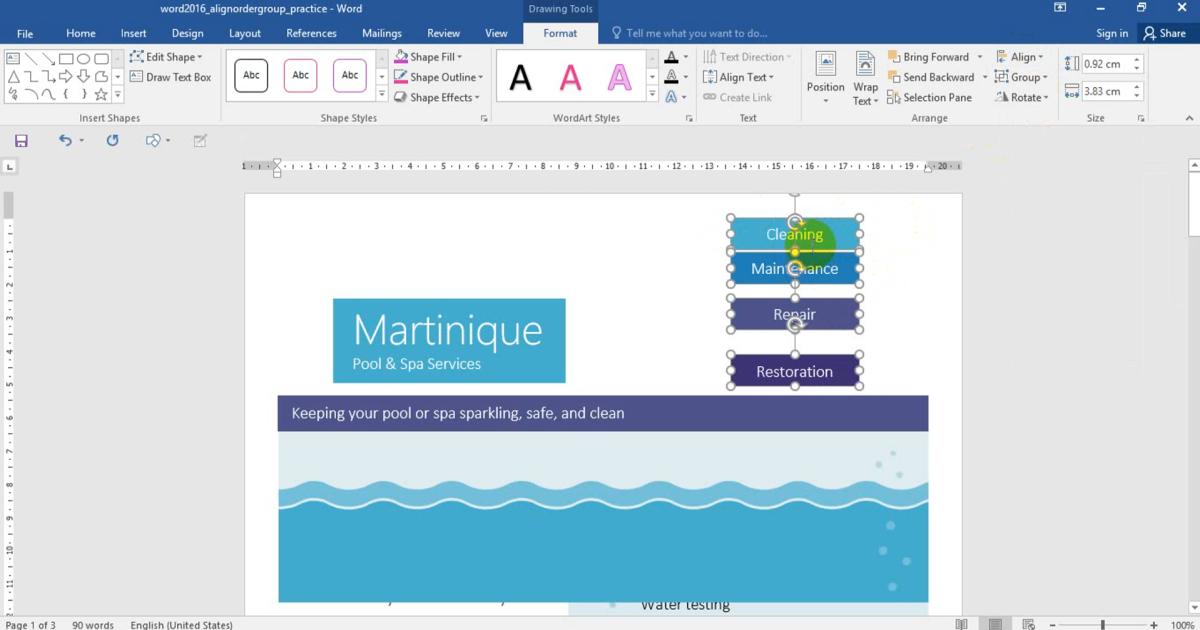Switch to the Insert ribbon tab
The image size is (1200, 630).
(x=133, y=33)
